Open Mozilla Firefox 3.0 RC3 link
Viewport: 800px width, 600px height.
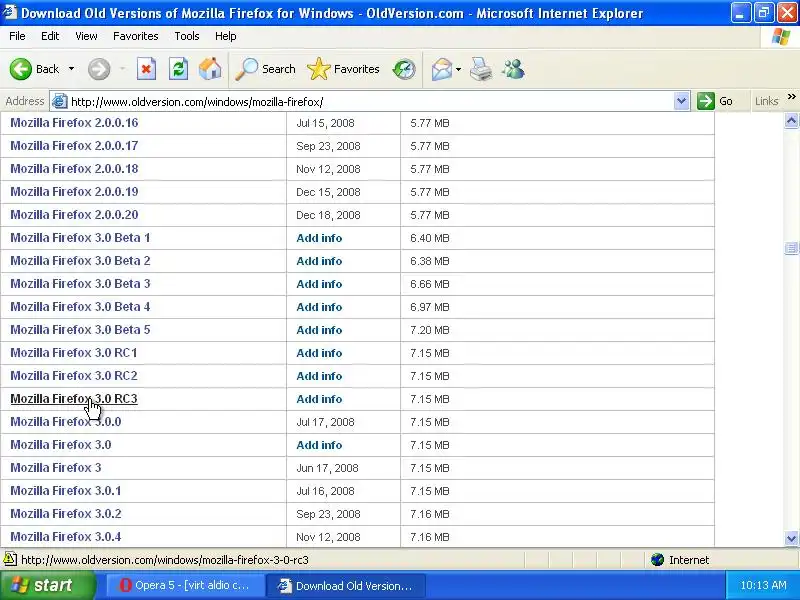(x=74, y=399)
